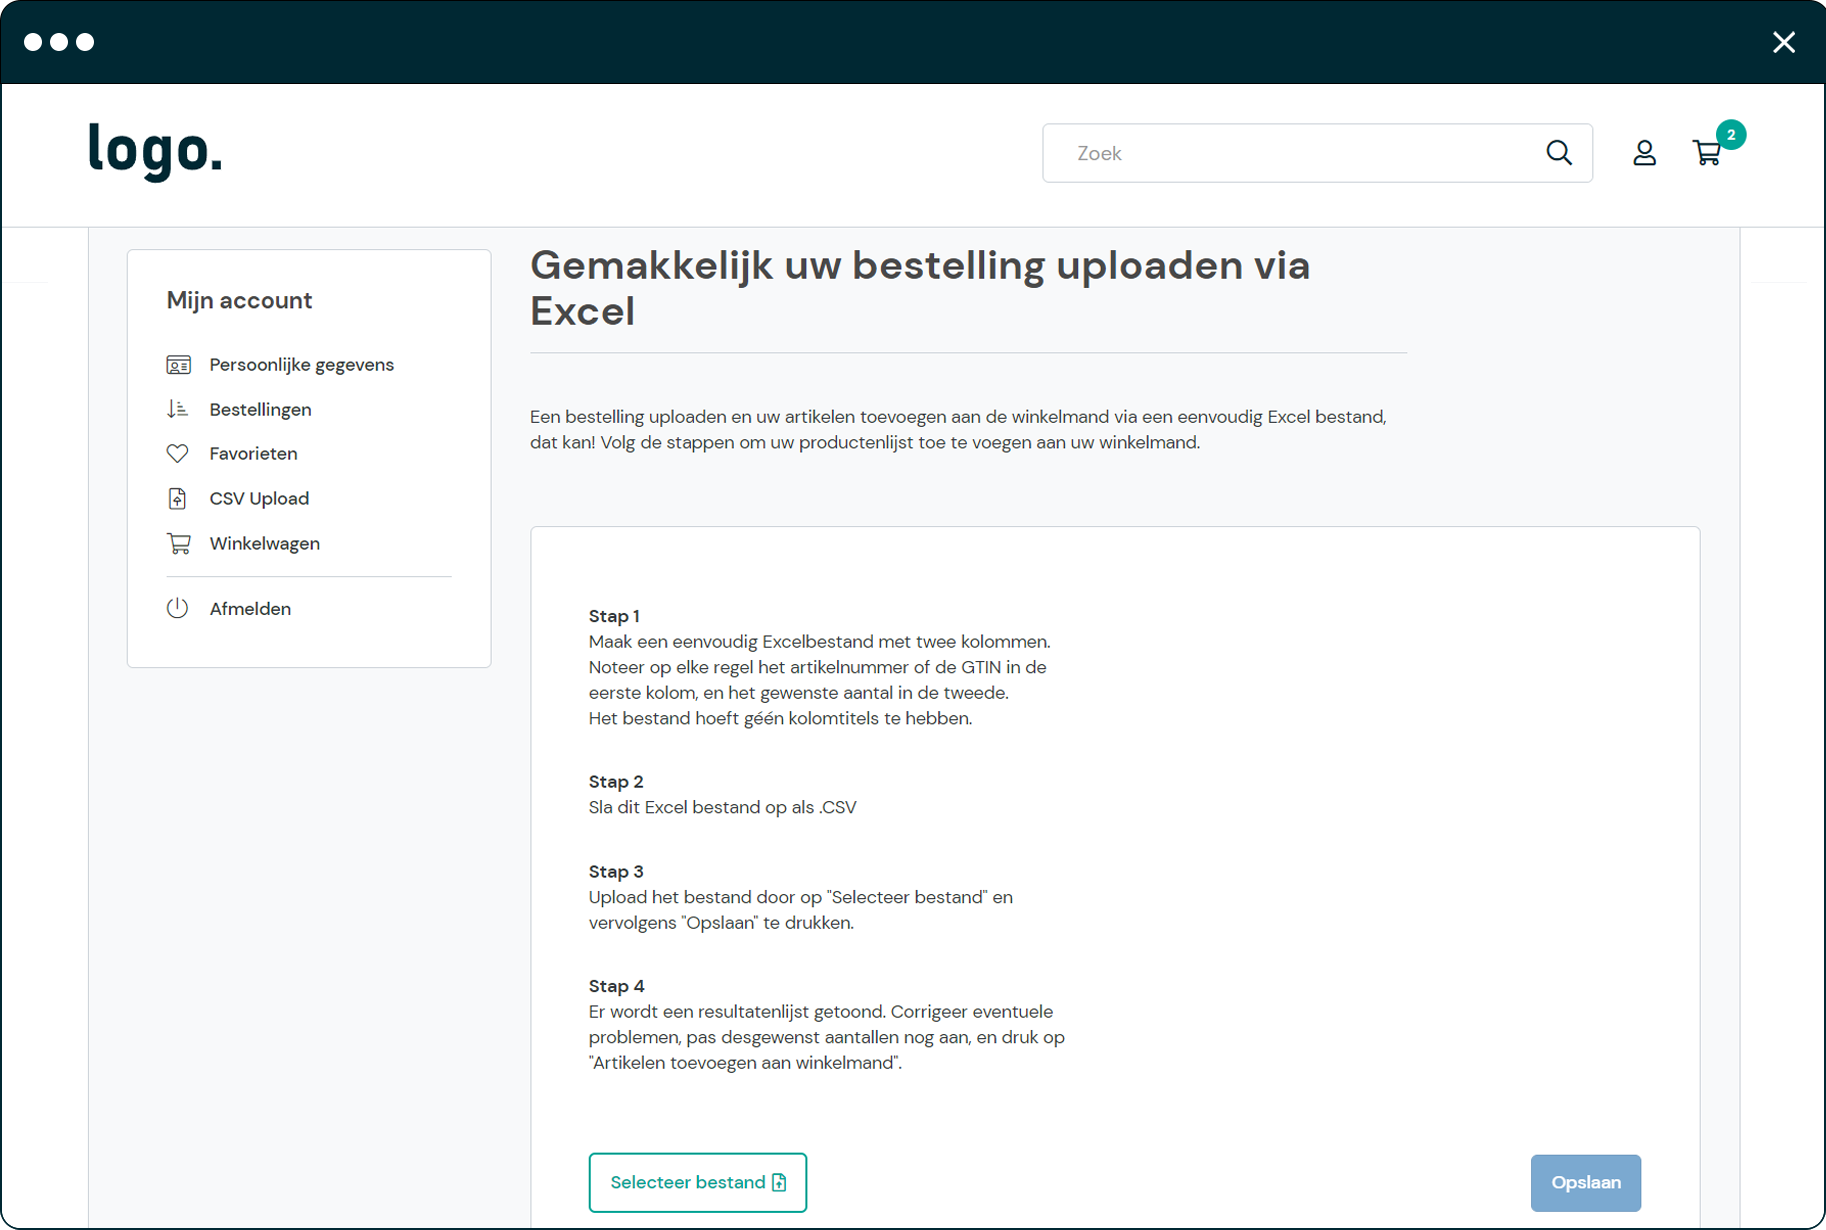Viewport: 1826px width, 1230px height.
Task: Click the 'Stap 3' heading
Action: coord(616,872)
